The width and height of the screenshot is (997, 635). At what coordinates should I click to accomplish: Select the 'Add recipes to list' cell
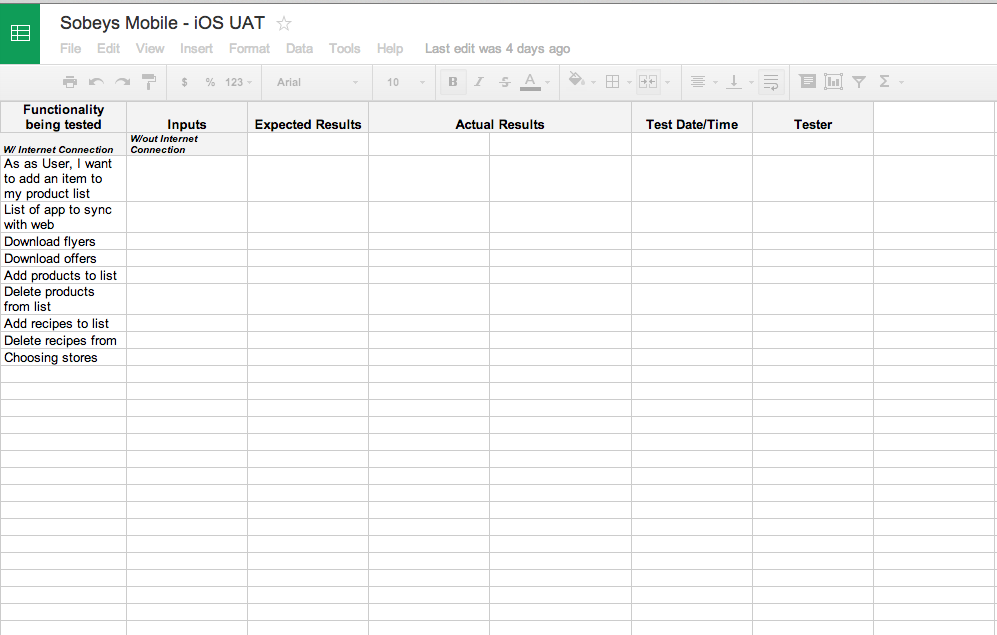[64, 324]
